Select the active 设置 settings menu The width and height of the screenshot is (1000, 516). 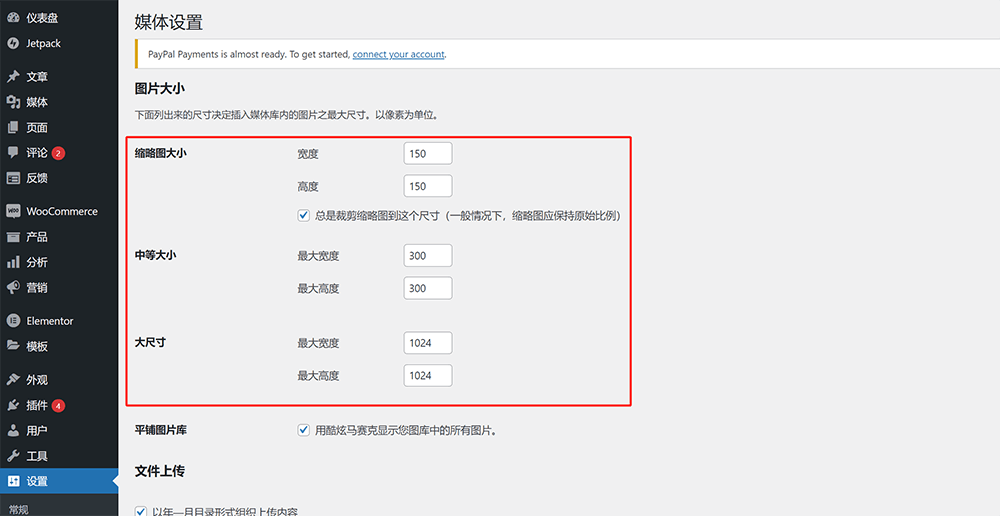[x=59, y=482]
